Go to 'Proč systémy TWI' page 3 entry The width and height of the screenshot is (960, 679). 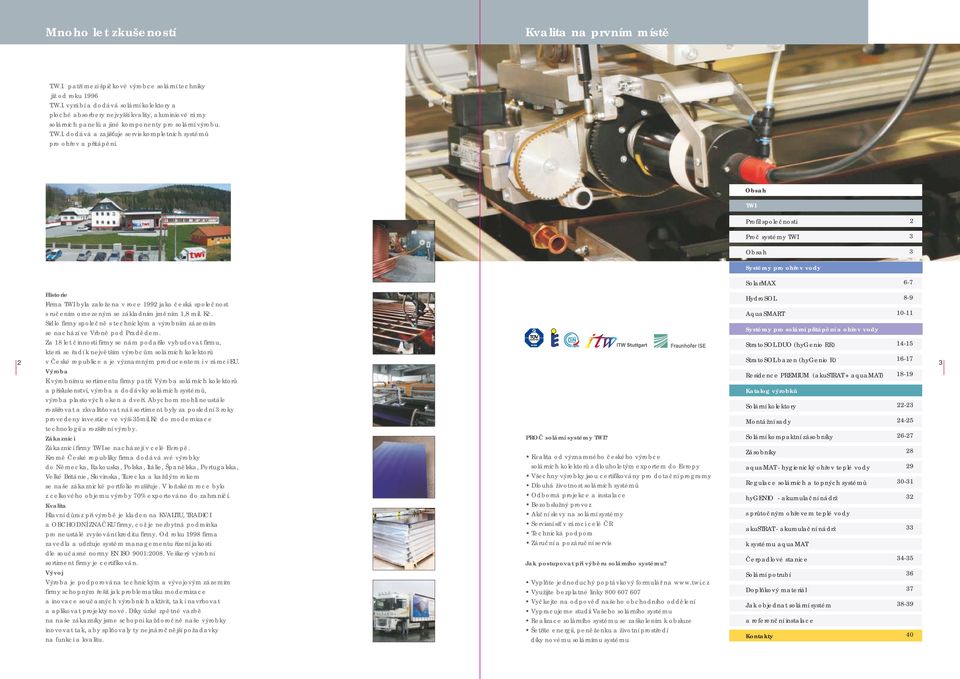pyautogui.click(x=825, y=236)
